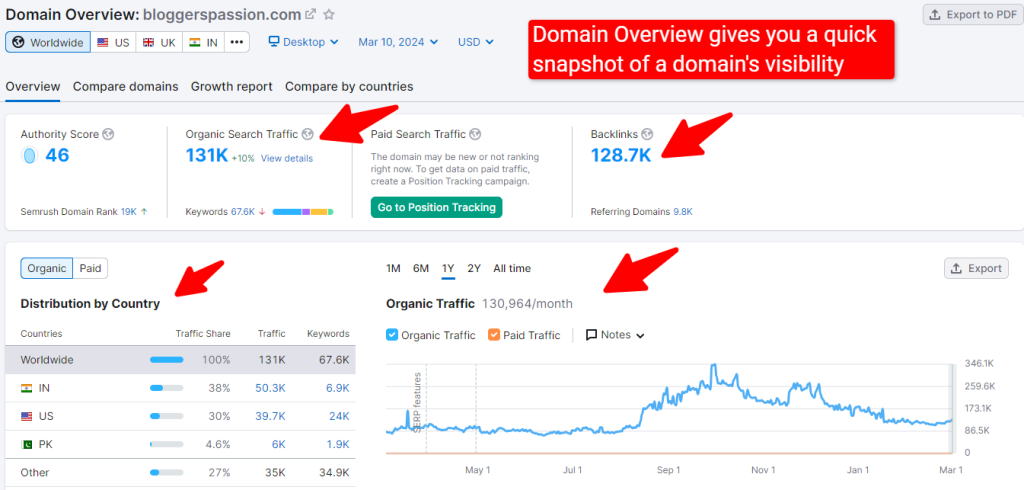
Task: Open the Mar 10, 2024 date dropdown
Action: 398,42
